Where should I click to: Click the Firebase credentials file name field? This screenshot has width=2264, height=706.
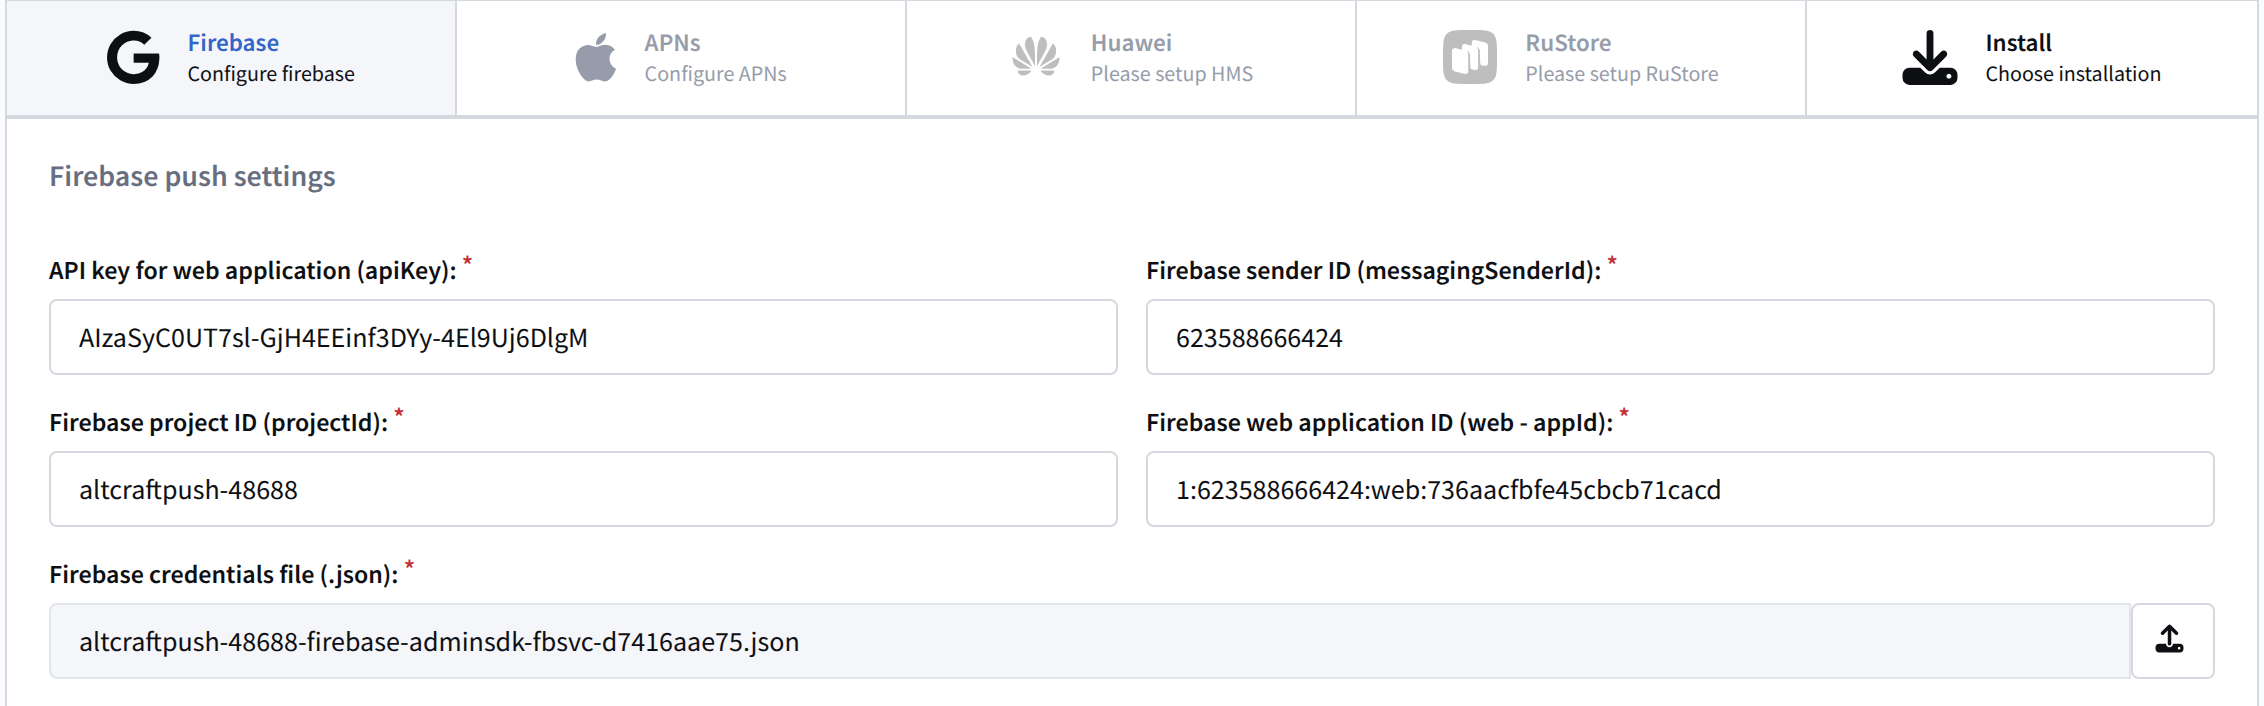(1090, 641)
